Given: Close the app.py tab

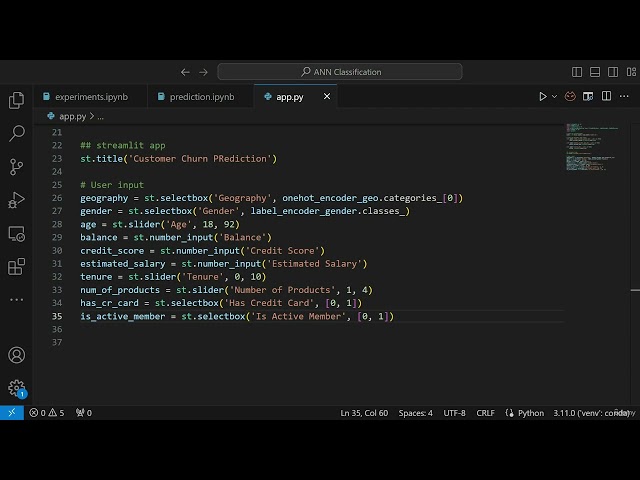Looking at the screenshot, I should 327,96.
